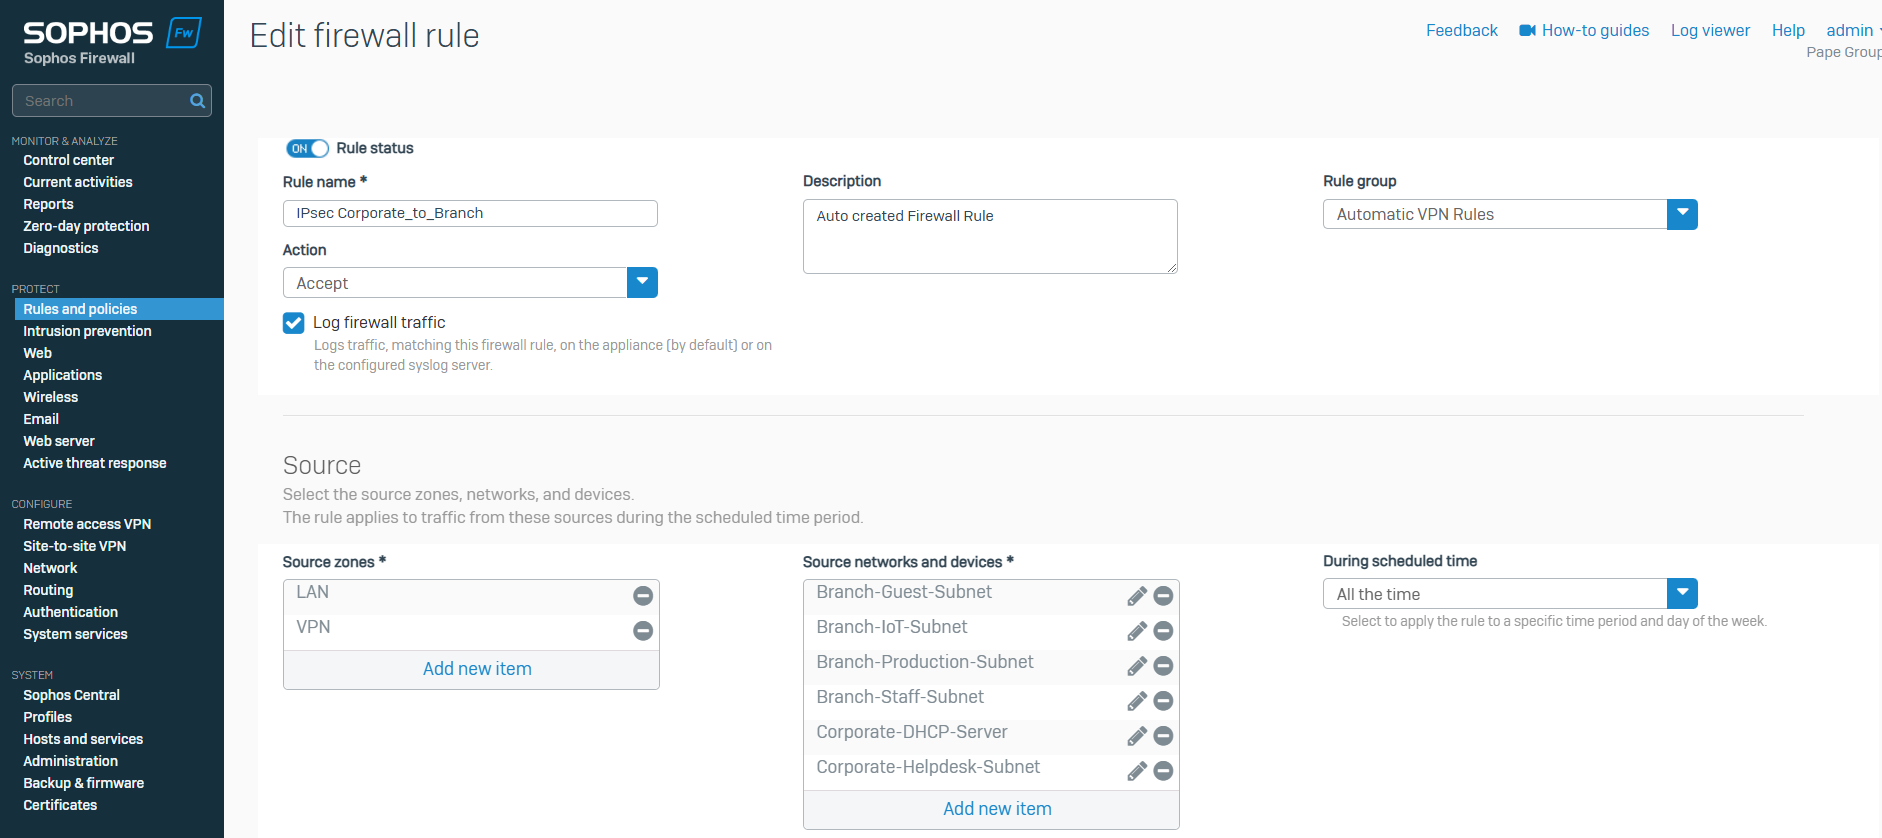Click the Description text area

990,236
